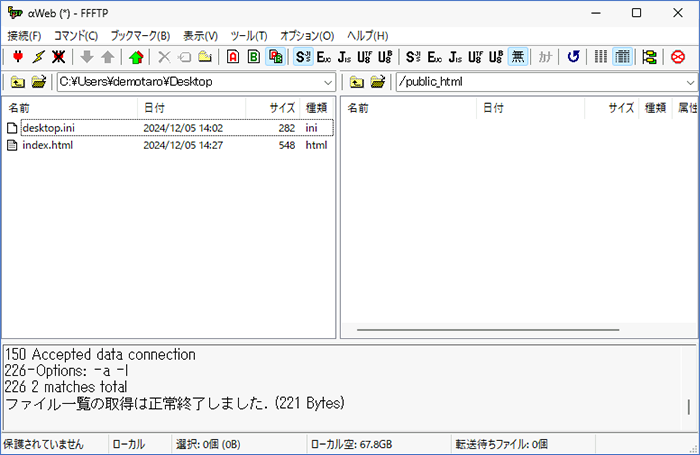
Task: Go up one level in remote pane
Action: 355,82
